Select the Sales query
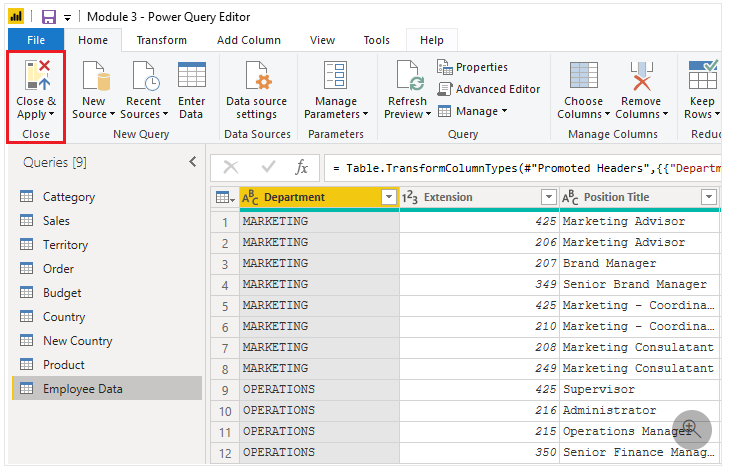 pyautogui.click(x=107, y=221)
